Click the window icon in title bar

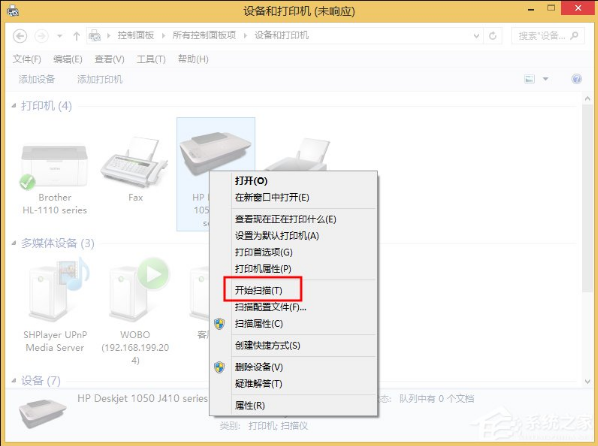(x=13, y=10)
